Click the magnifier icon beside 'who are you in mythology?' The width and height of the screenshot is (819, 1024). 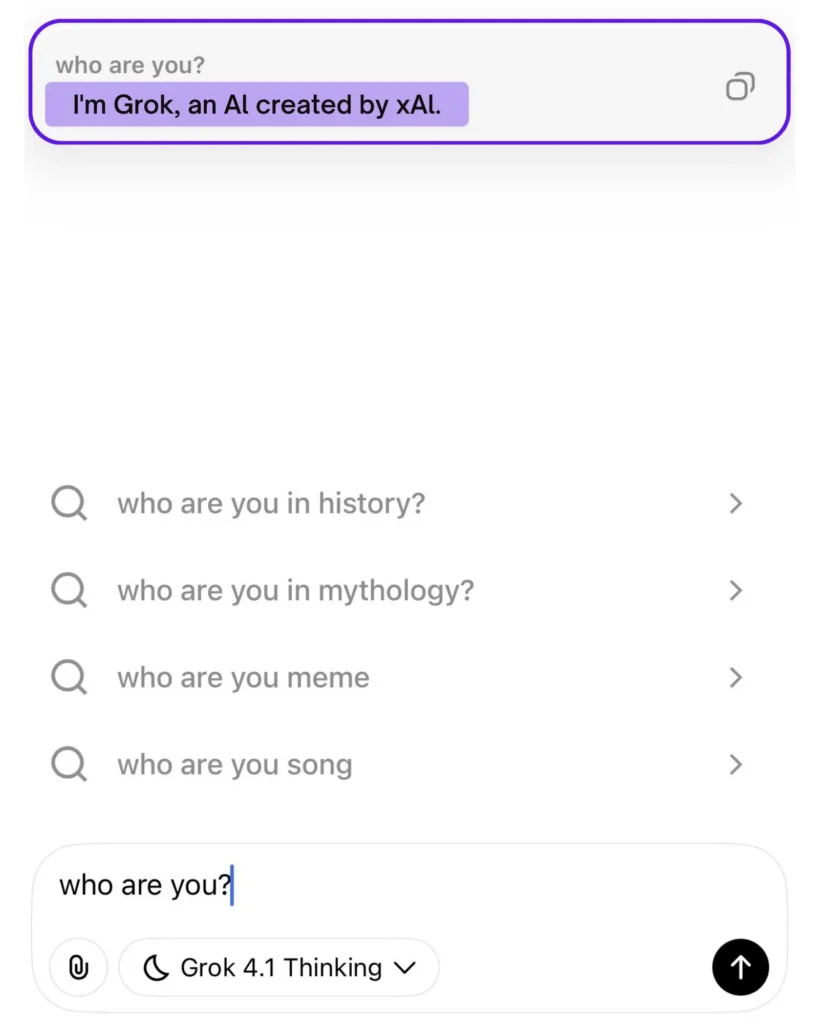point(68,590)
